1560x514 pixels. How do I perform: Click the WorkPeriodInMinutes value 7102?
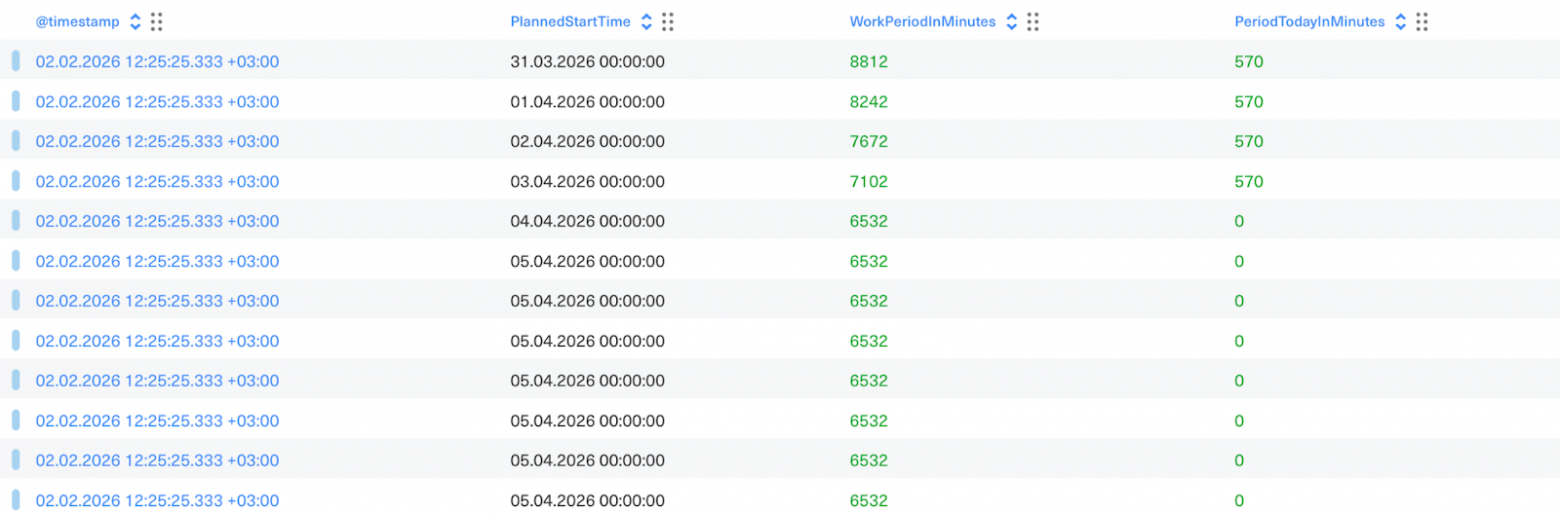869,182
